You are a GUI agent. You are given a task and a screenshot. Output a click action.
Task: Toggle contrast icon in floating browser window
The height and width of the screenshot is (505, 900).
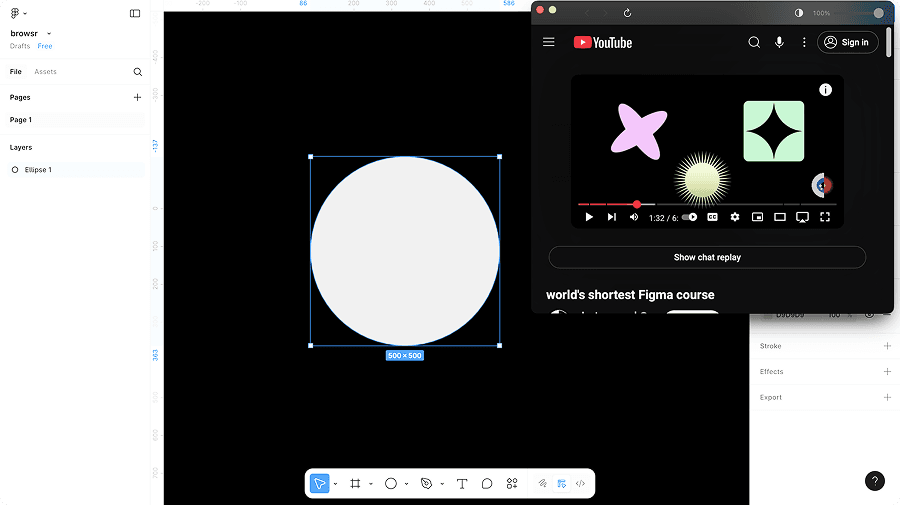point(798,13)
